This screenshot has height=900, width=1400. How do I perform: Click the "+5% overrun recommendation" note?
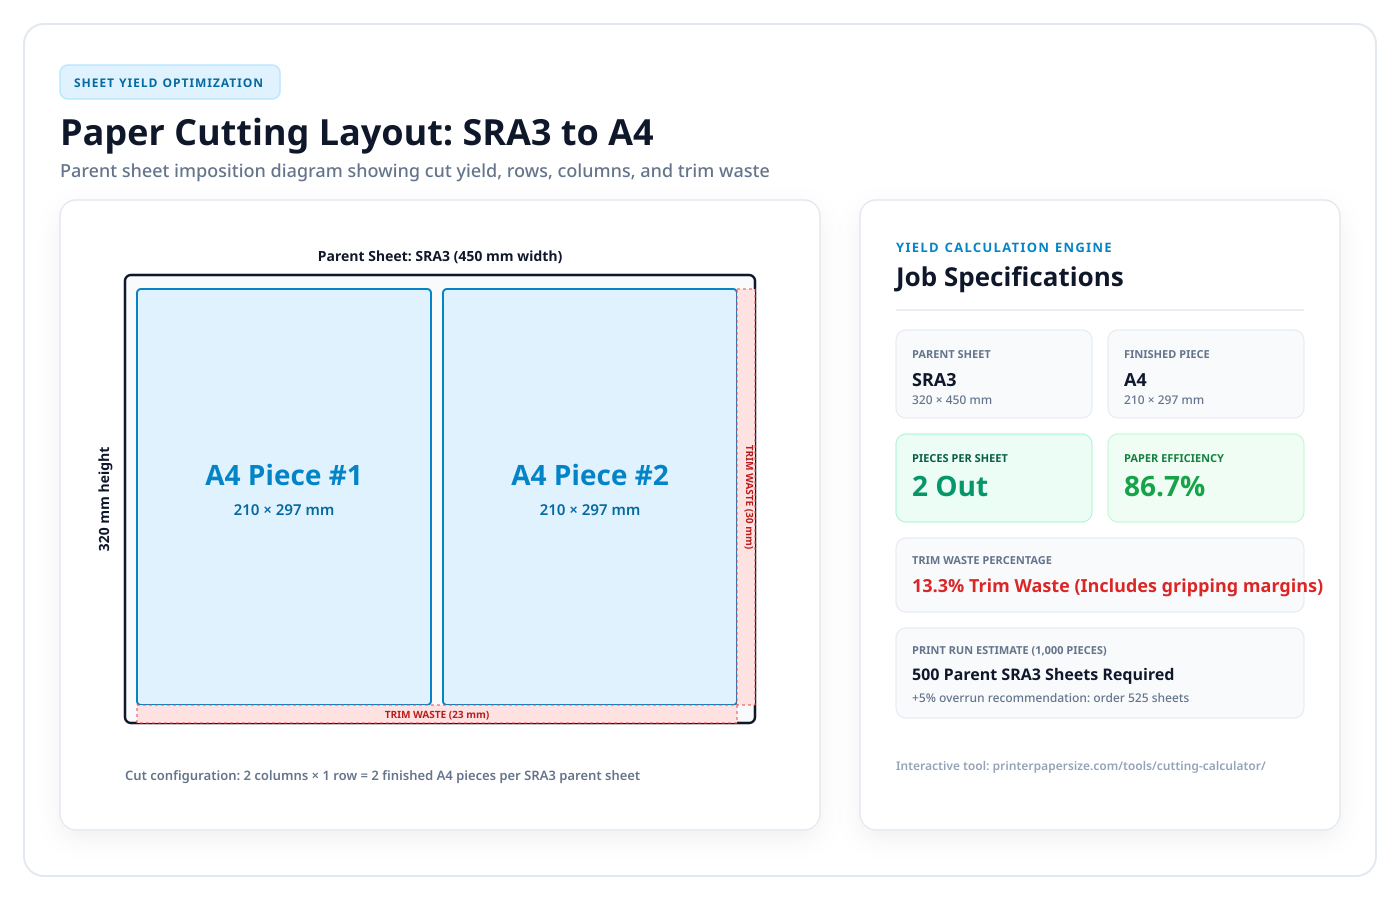[x=1050, y=698]
